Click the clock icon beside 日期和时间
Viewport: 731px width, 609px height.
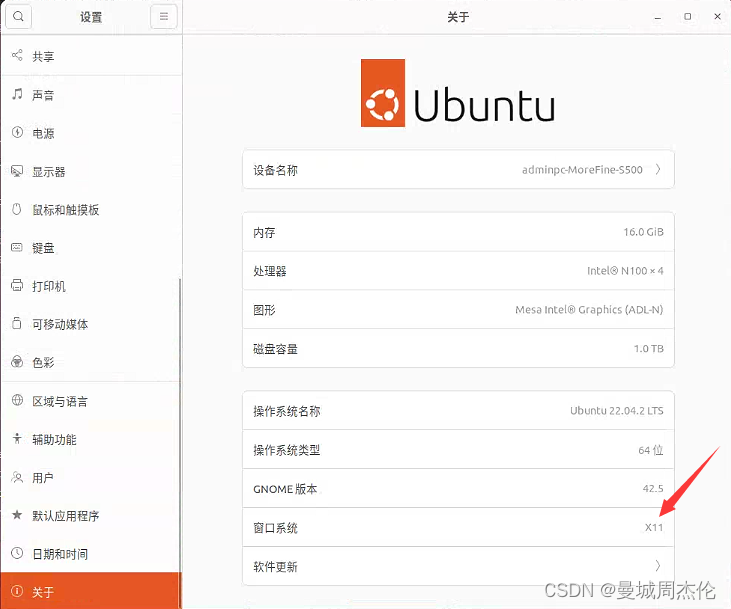[17, 553]
